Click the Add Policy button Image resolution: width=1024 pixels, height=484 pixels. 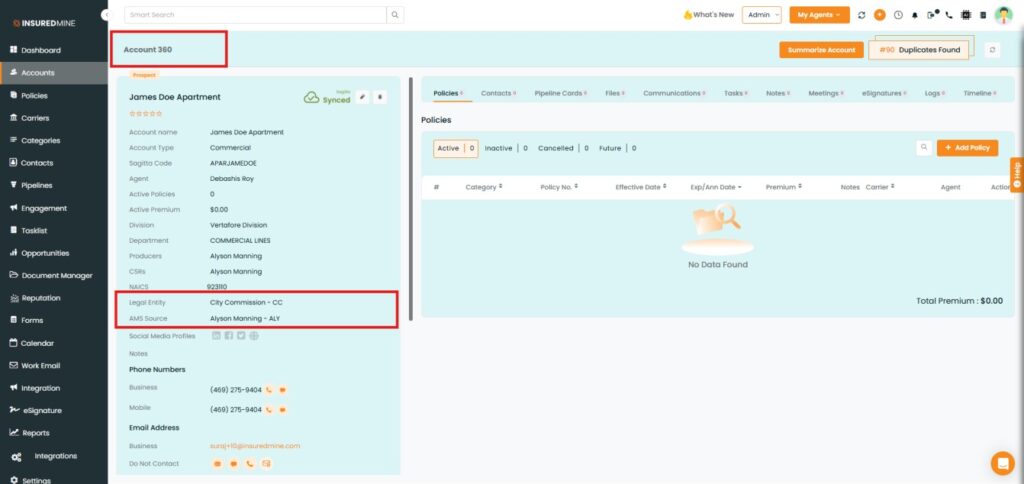click(x=967, y=148)
